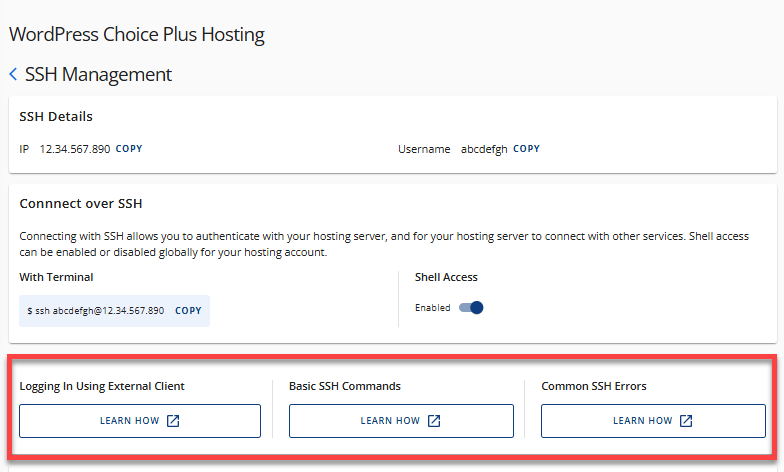Click external-link icon under Basic SSH Commands

point(434,421)
